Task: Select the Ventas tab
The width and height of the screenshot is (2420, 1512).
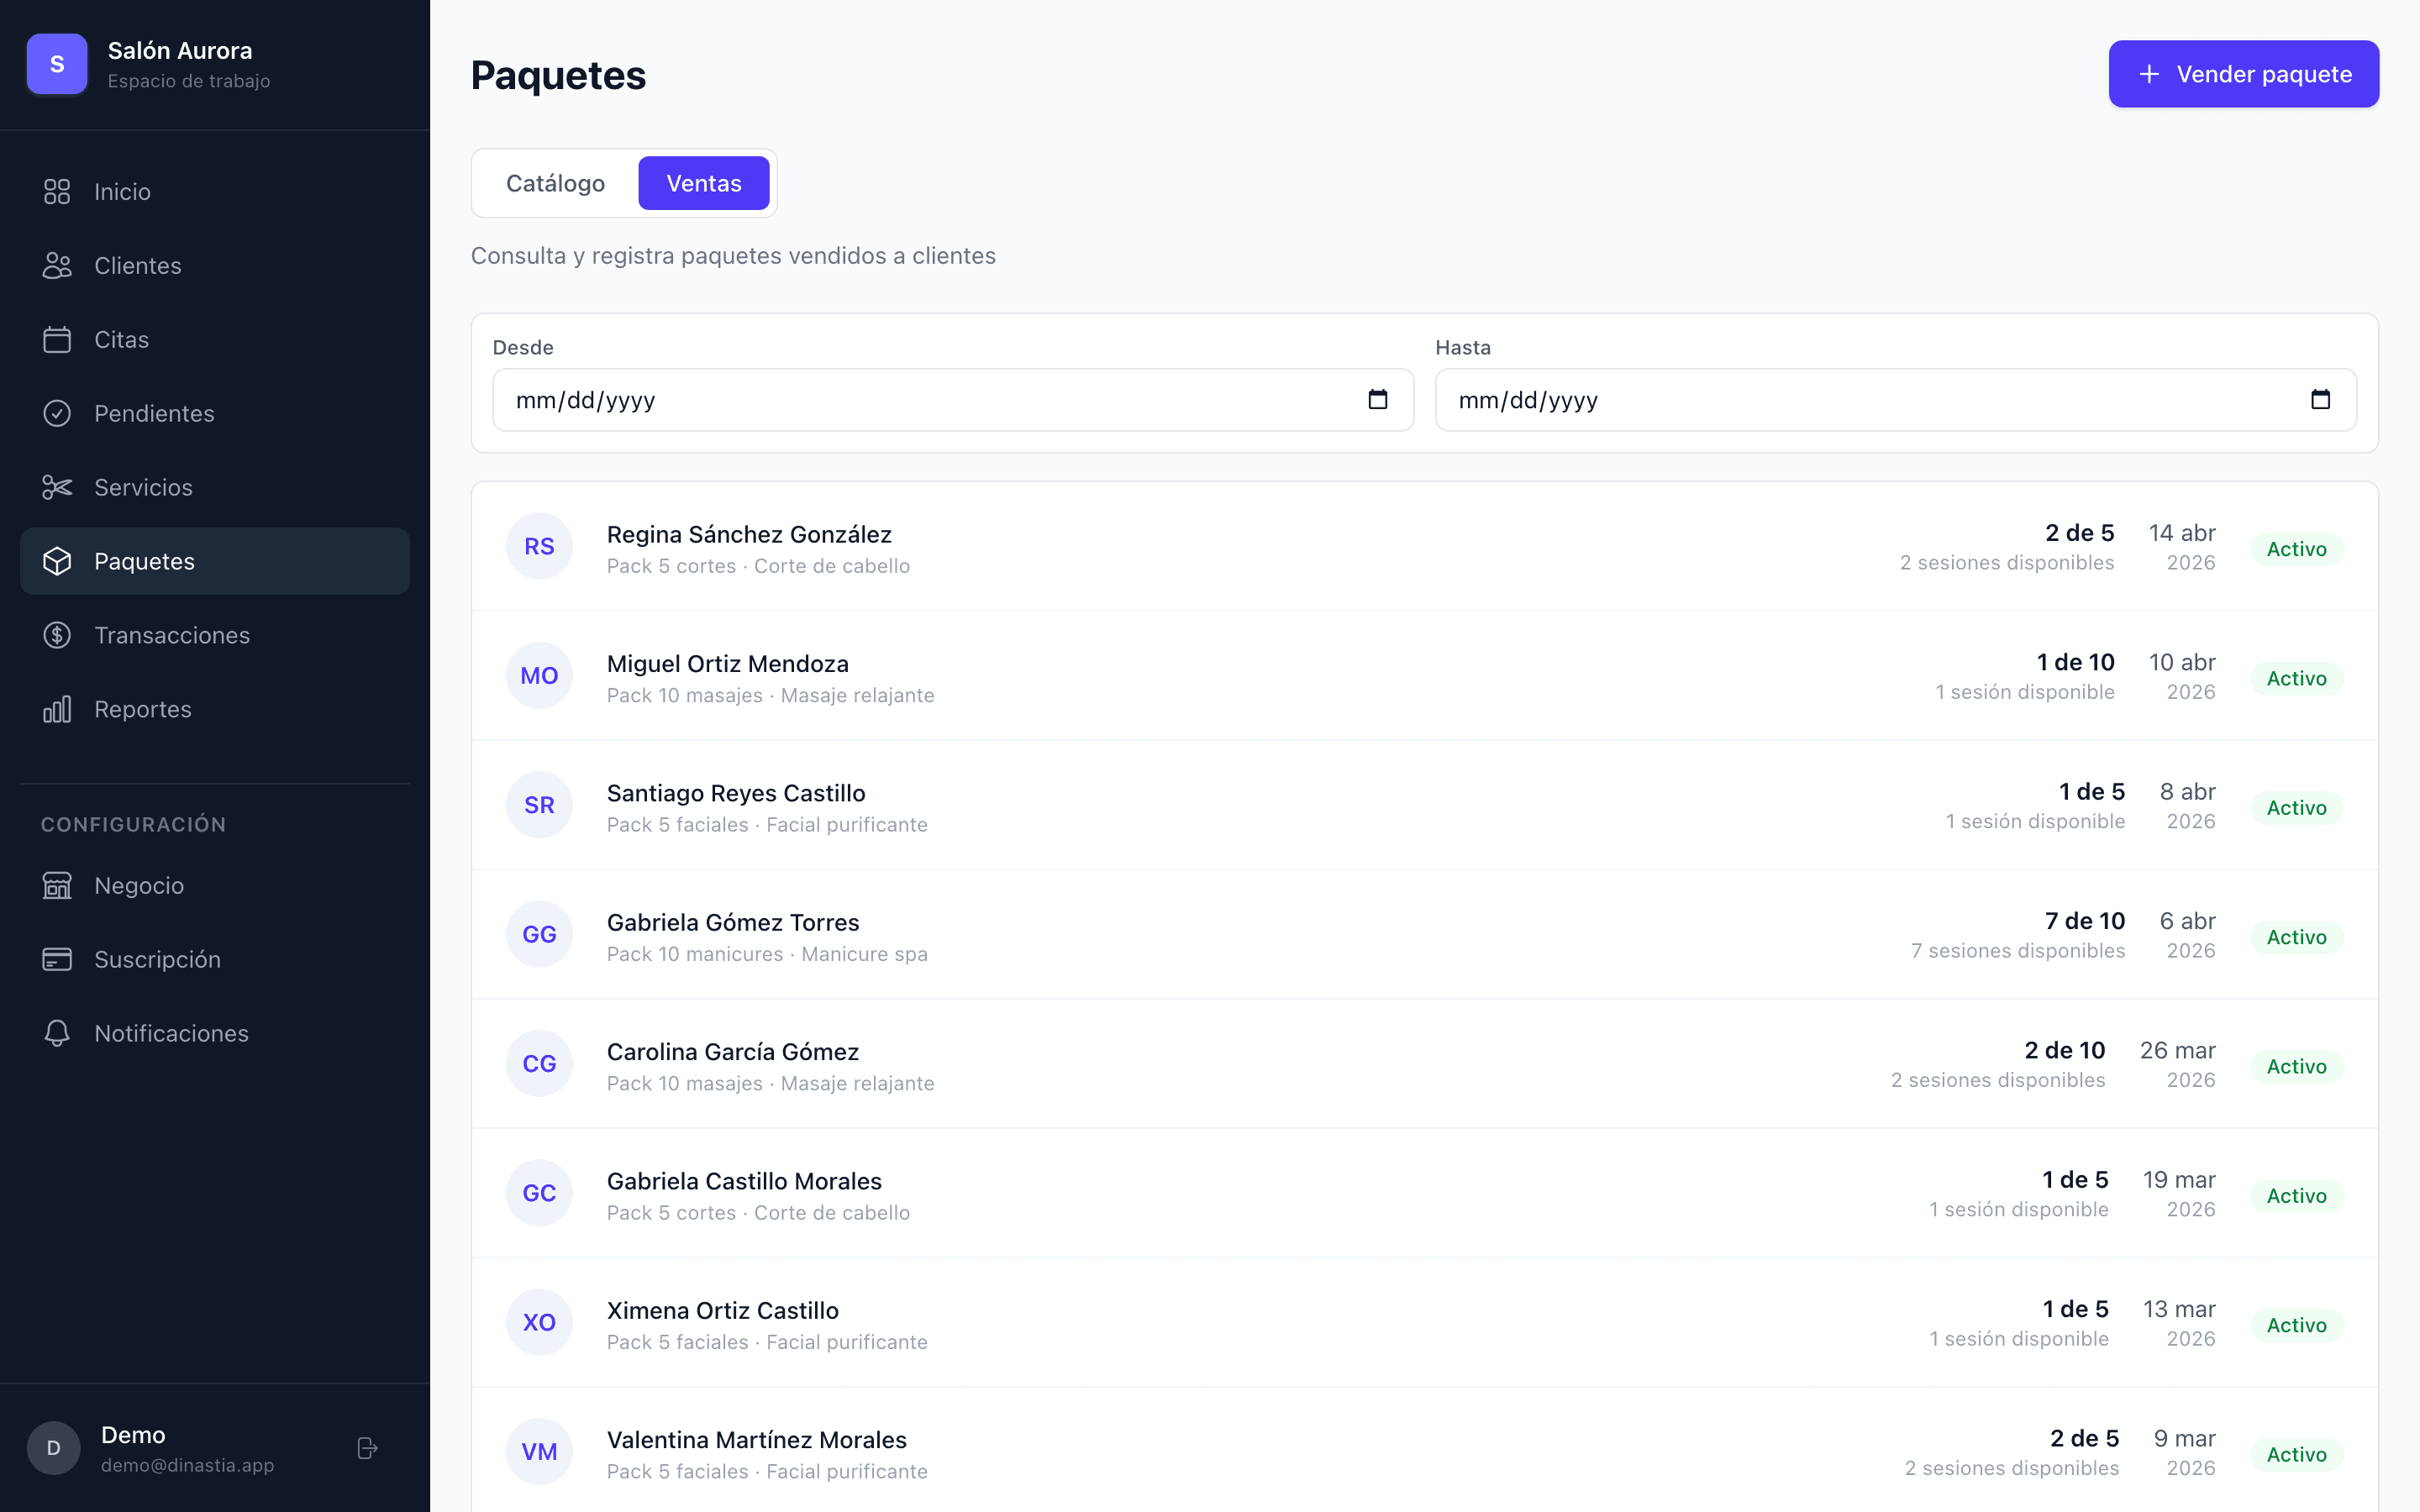Action: 704,183
